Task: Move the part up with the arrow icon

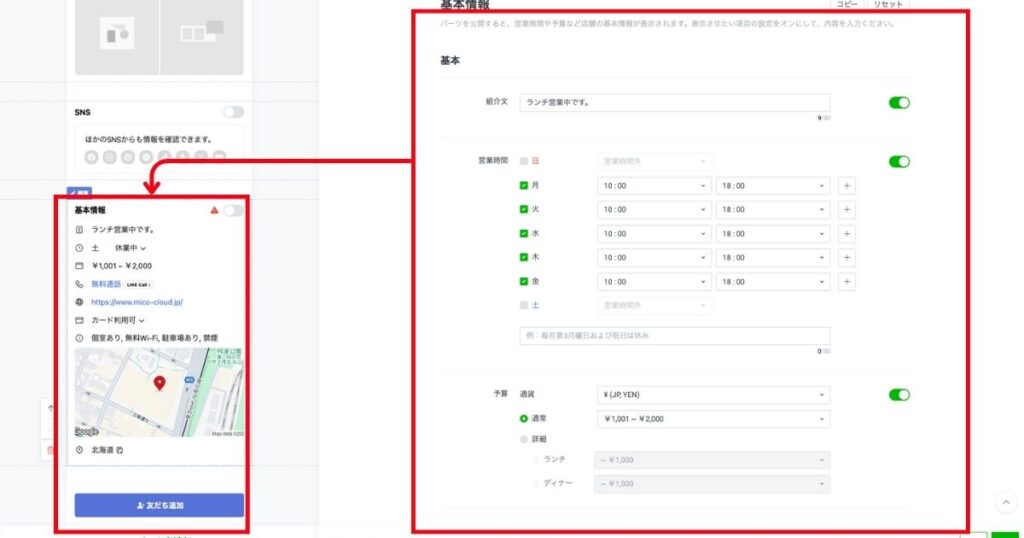Action: tap(50, 409)
